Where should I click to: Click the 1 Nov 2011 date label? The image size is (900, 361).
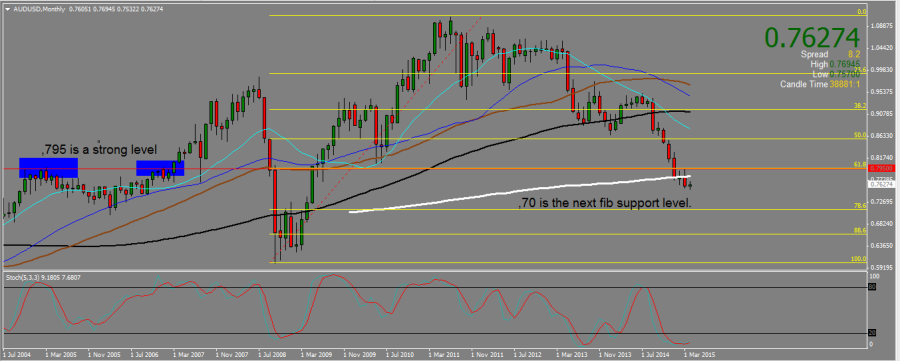(486, 354)
